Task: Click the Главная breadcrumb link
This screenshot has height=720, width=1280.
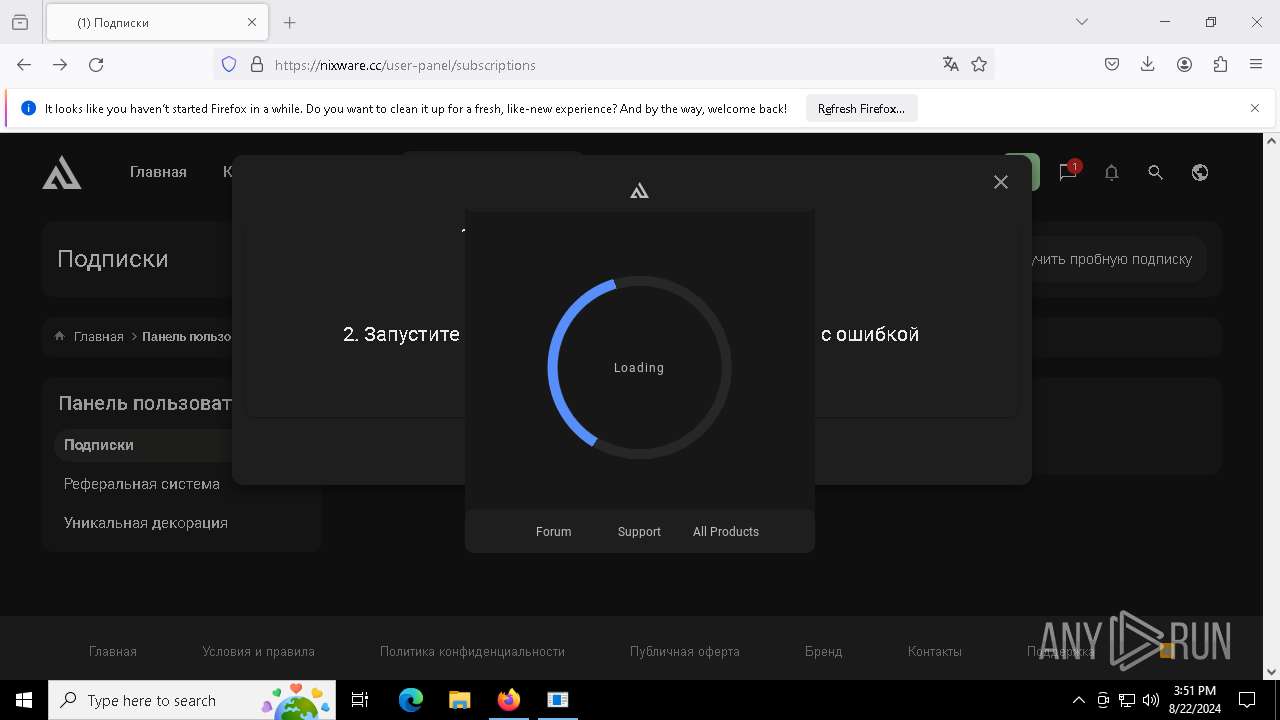Action: [x=98, y=337]
